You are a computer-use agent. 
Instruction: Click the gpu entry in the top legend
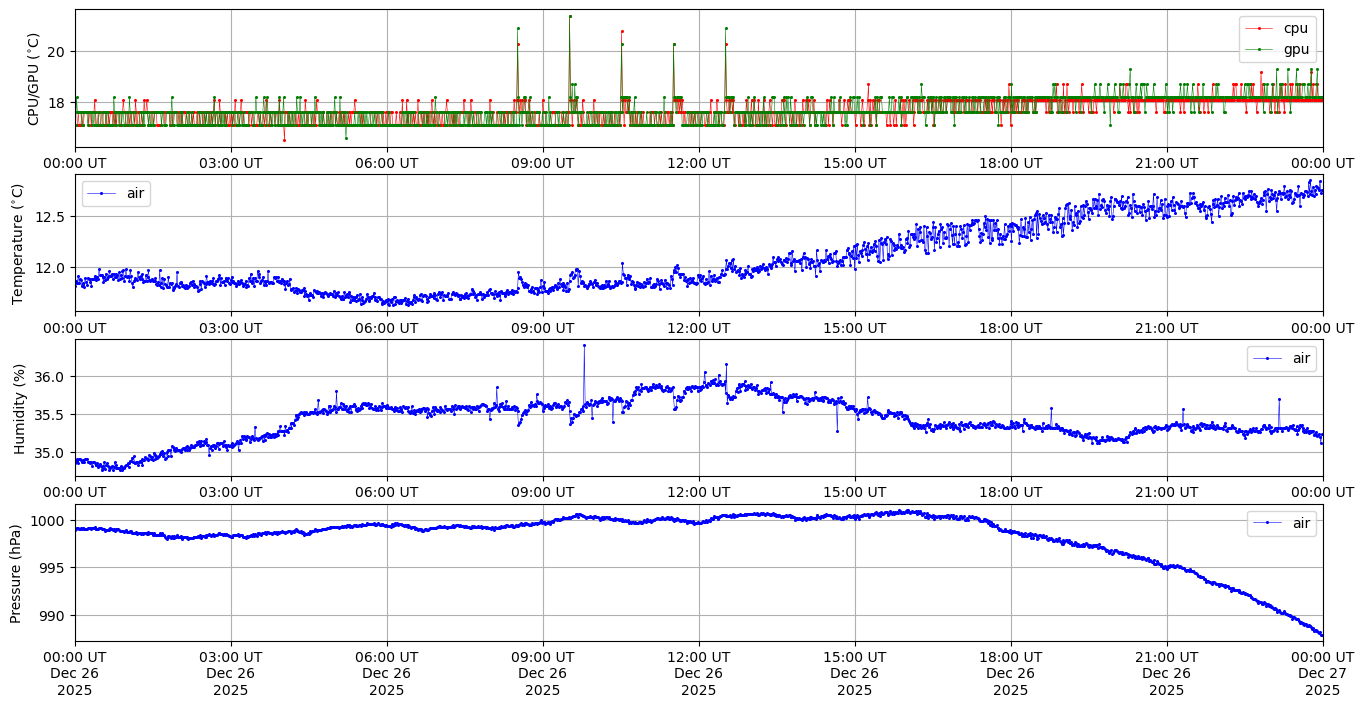pyautogui.click(x=1296, y=49)
